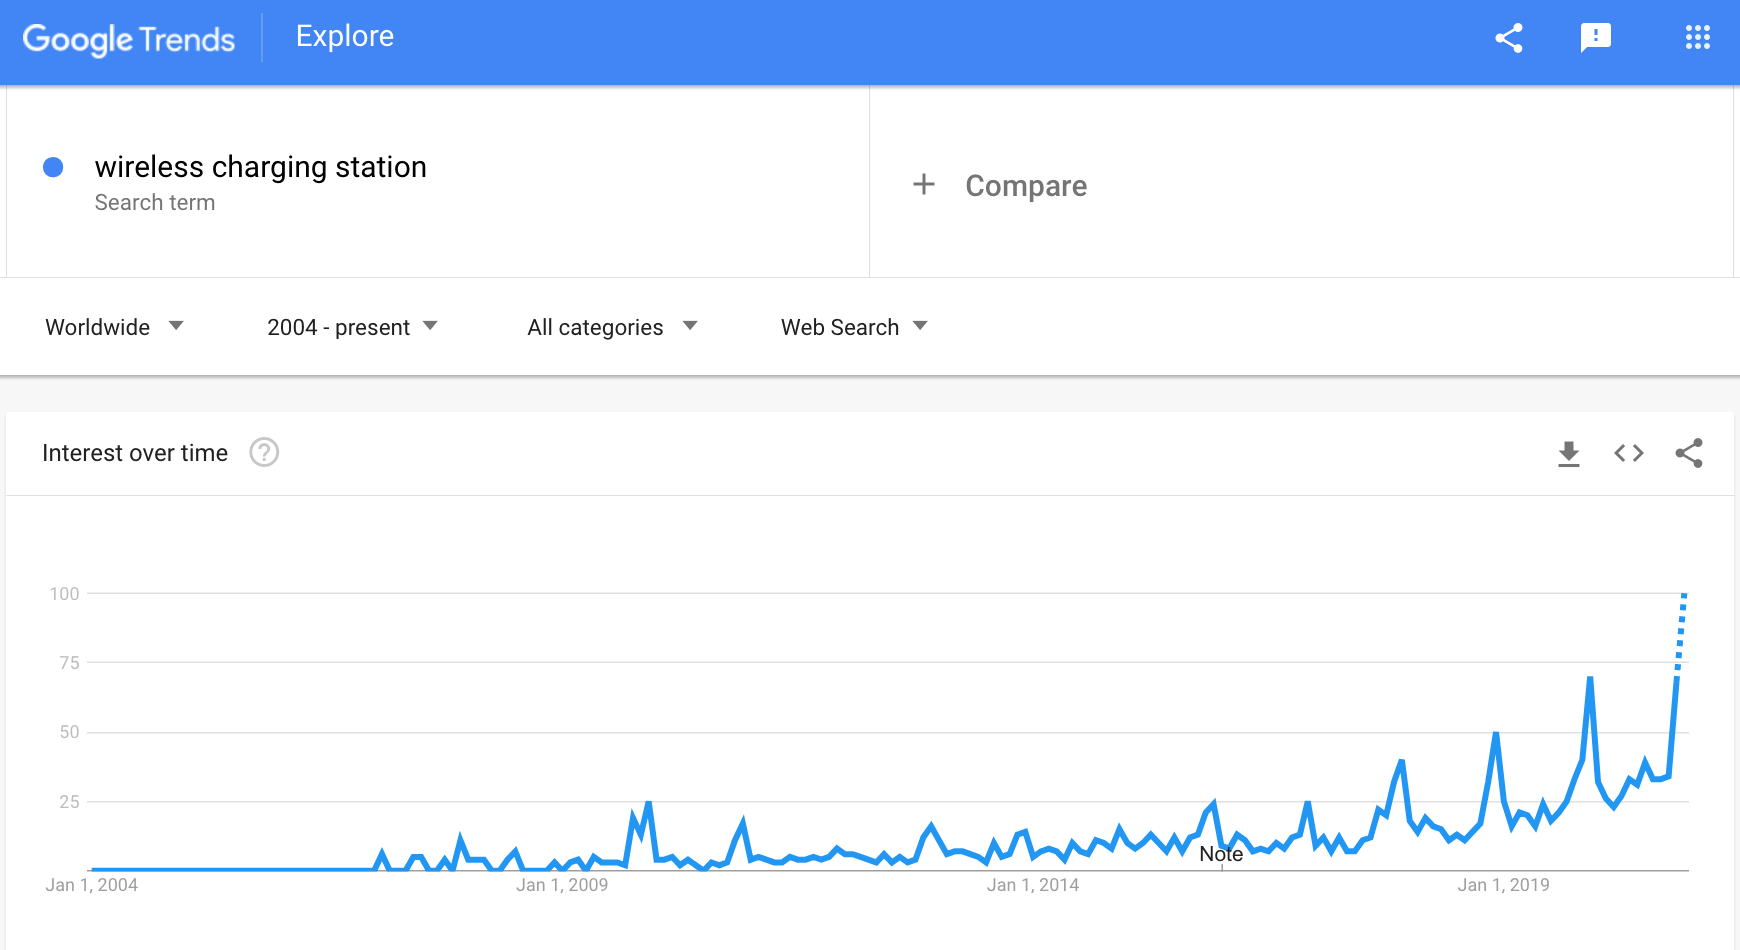Image resolution: width=1740 pixels, height=950 pixels.
Task: Edit the wireless charging station search term
Action: (x=261, y=167)
